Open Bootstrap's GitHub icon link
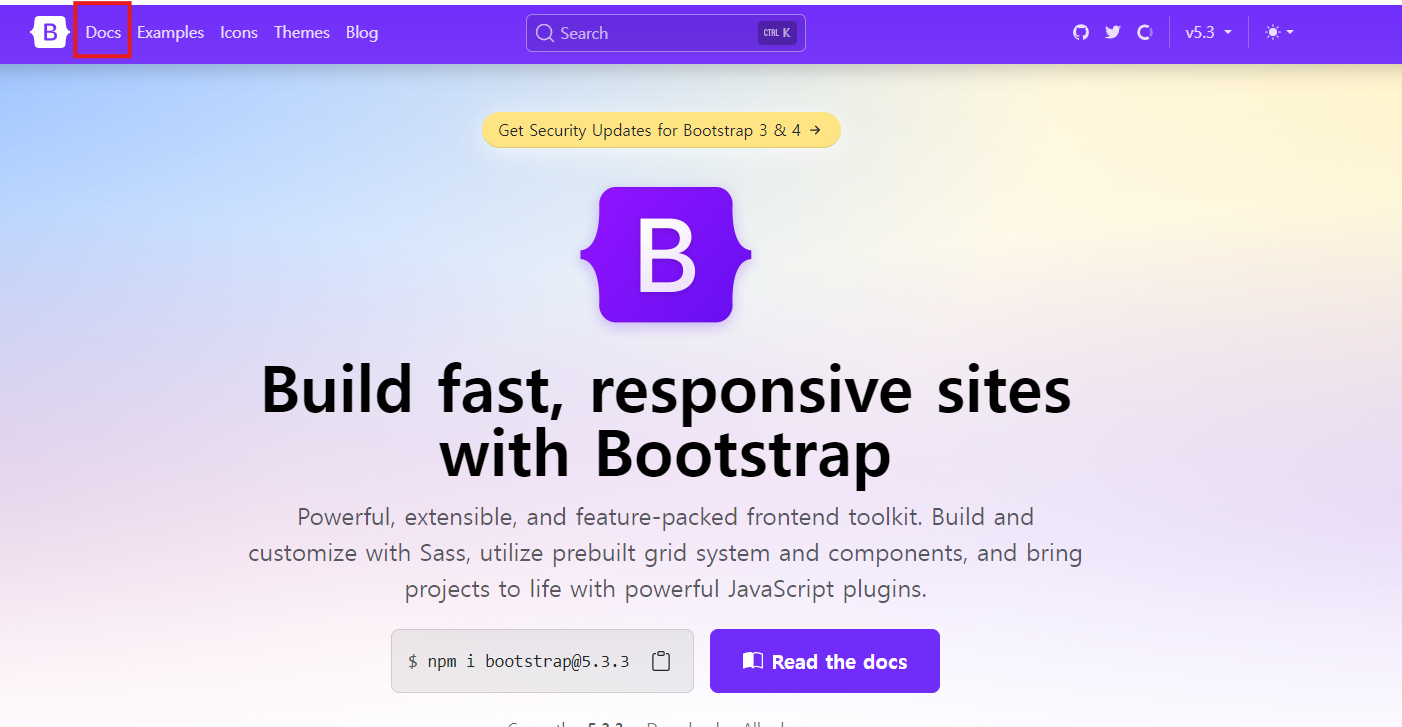The image size is (1402, 727). pos(1080,32)
